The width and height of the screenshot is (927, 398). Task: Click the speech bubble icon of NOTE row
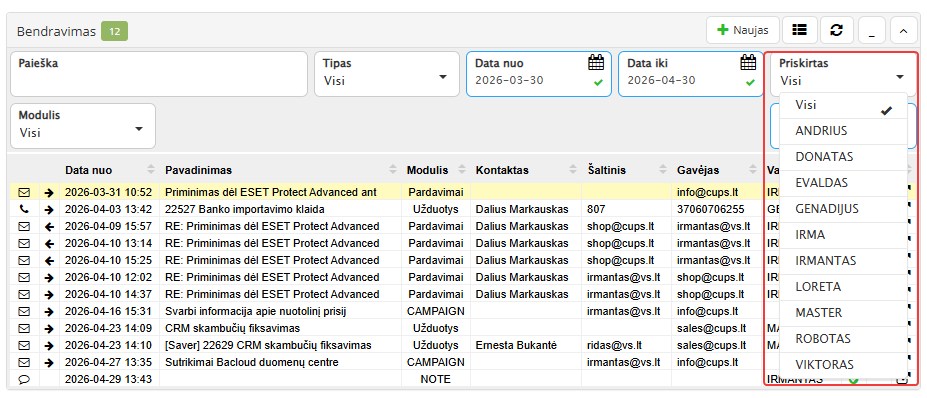coord(24,380)
